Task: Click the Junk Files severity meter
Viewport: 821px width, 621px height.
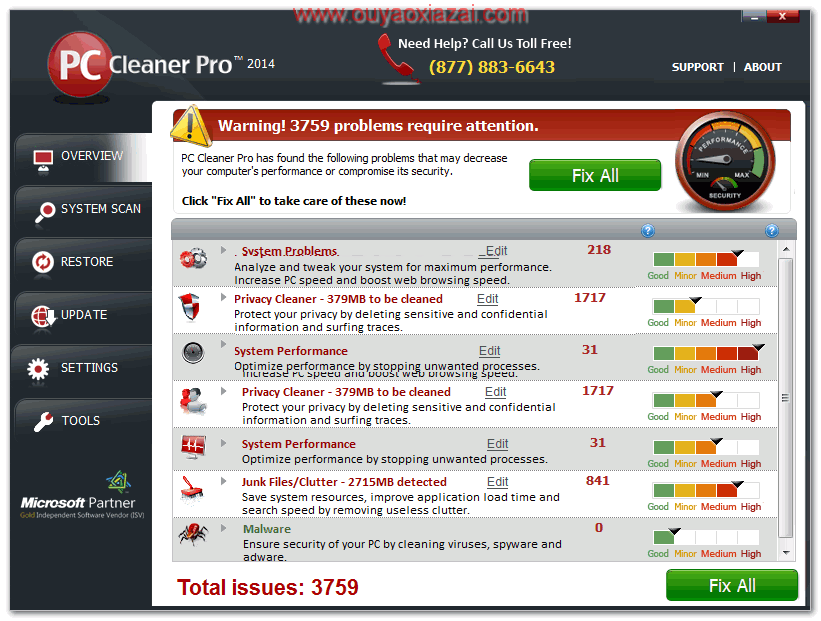Action: pos(706,490)
